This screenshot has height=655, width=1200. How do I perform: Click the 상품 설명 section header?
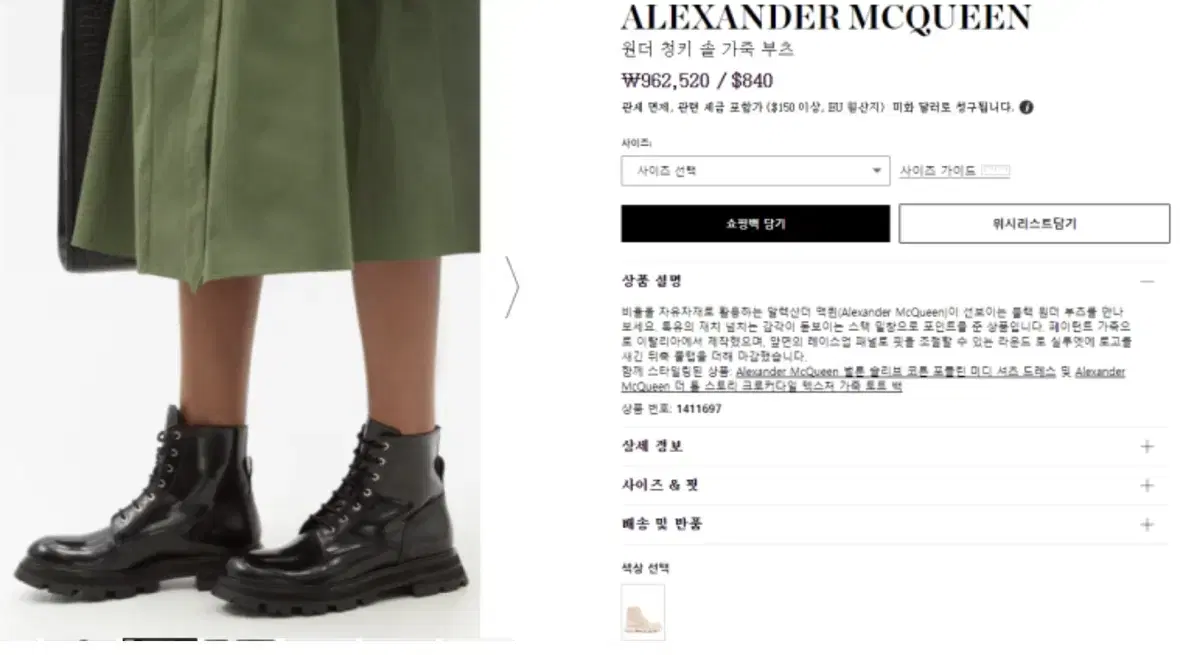click(x=651, y=282)
